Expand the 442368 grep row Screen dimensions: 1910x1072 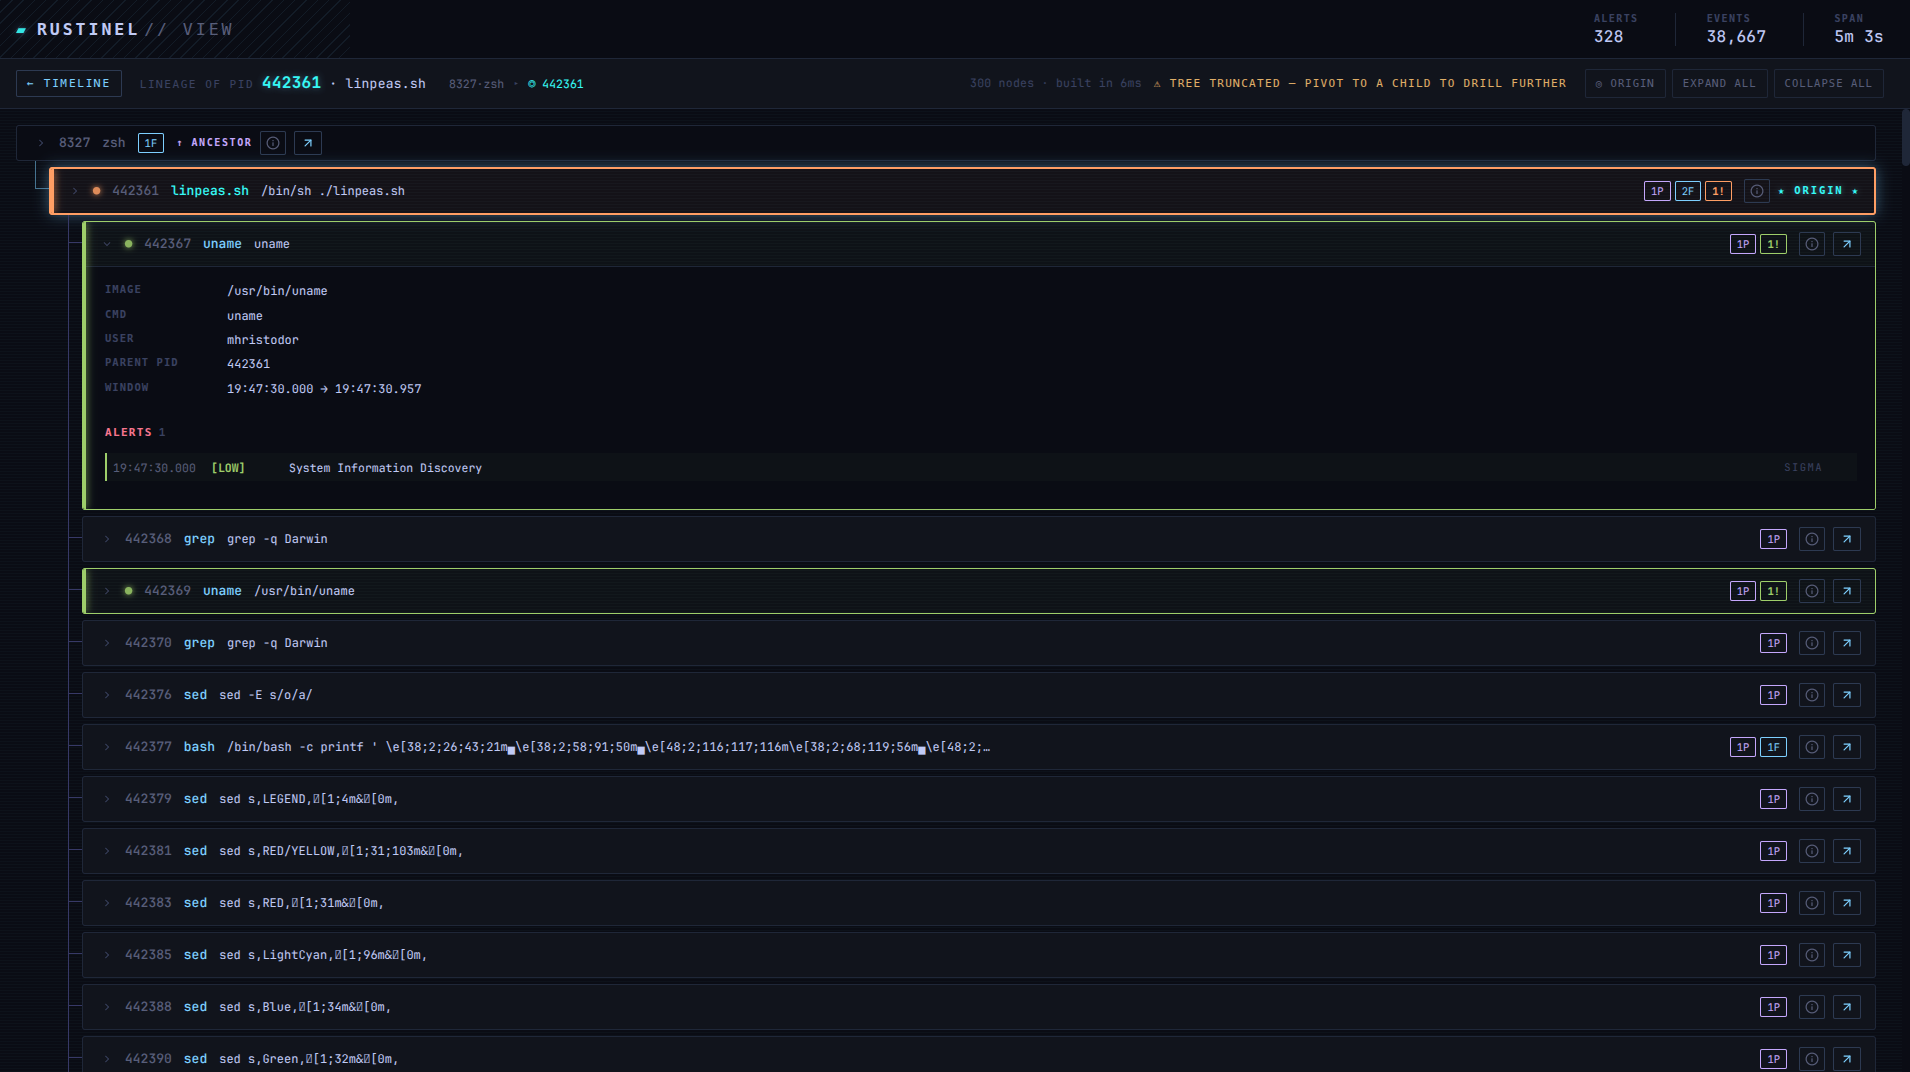107,539
